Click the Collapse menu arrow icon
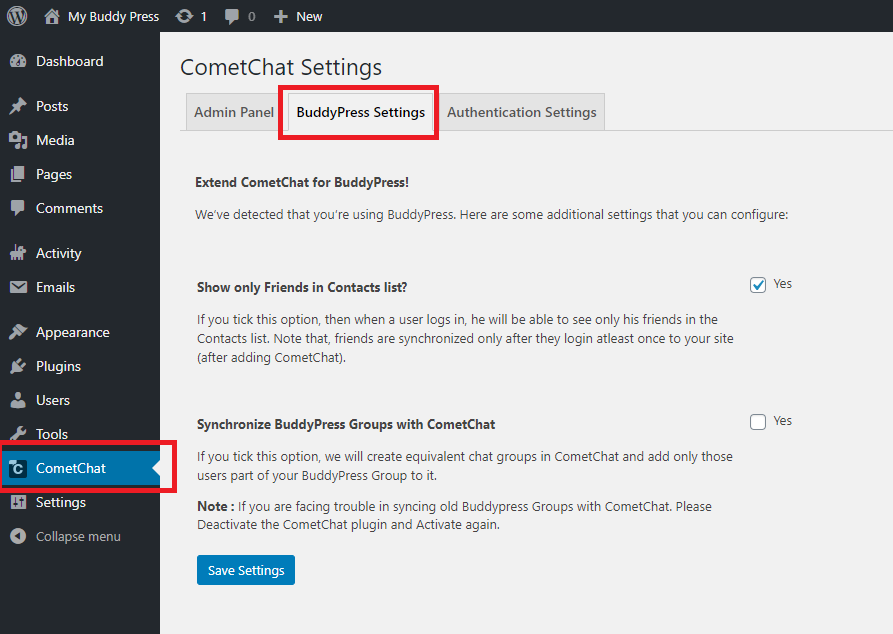This screenshot has height=634, width=893. (x=18, y=536)
